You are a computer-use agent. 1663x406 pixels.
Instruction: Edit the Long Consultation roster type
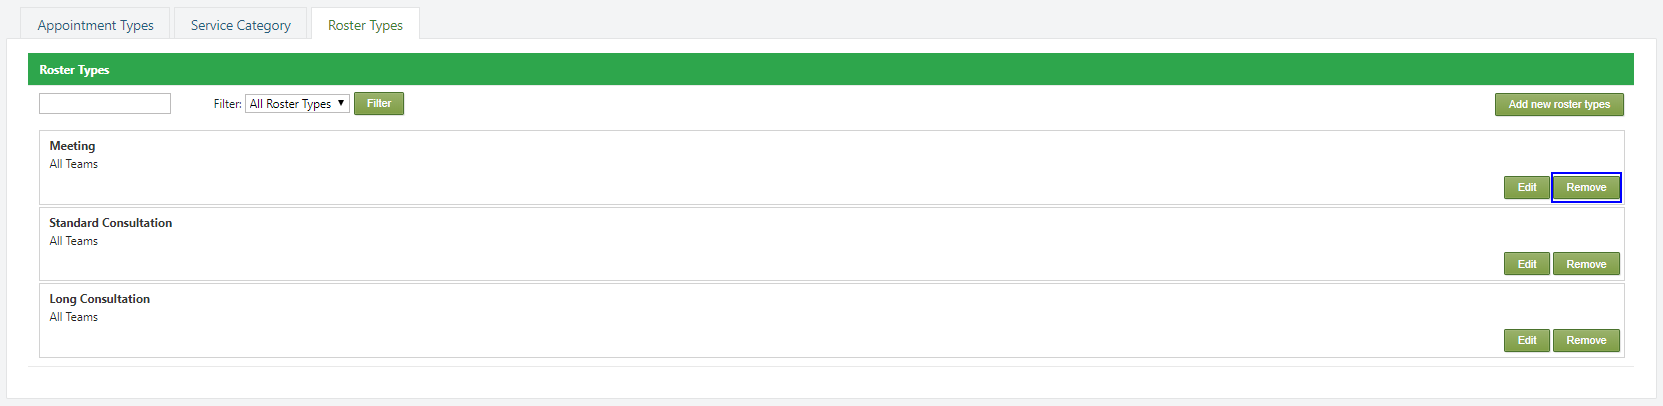click(x=1526, y=341)
